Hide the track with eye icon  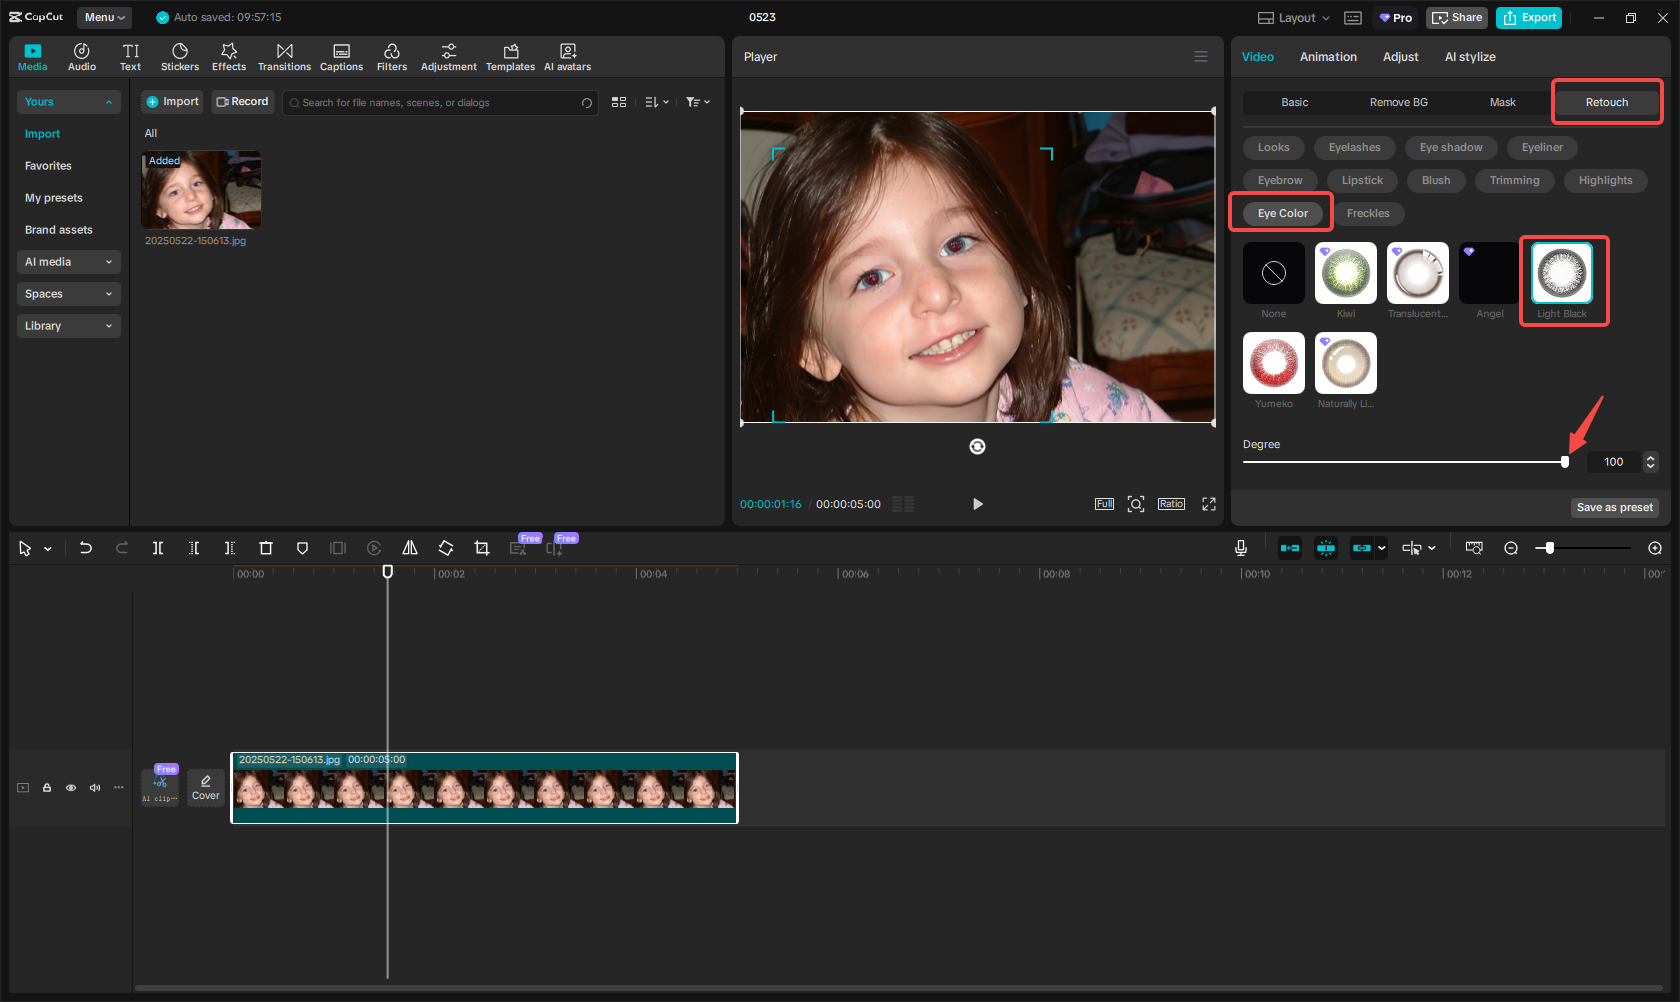(x=71, y=788)
